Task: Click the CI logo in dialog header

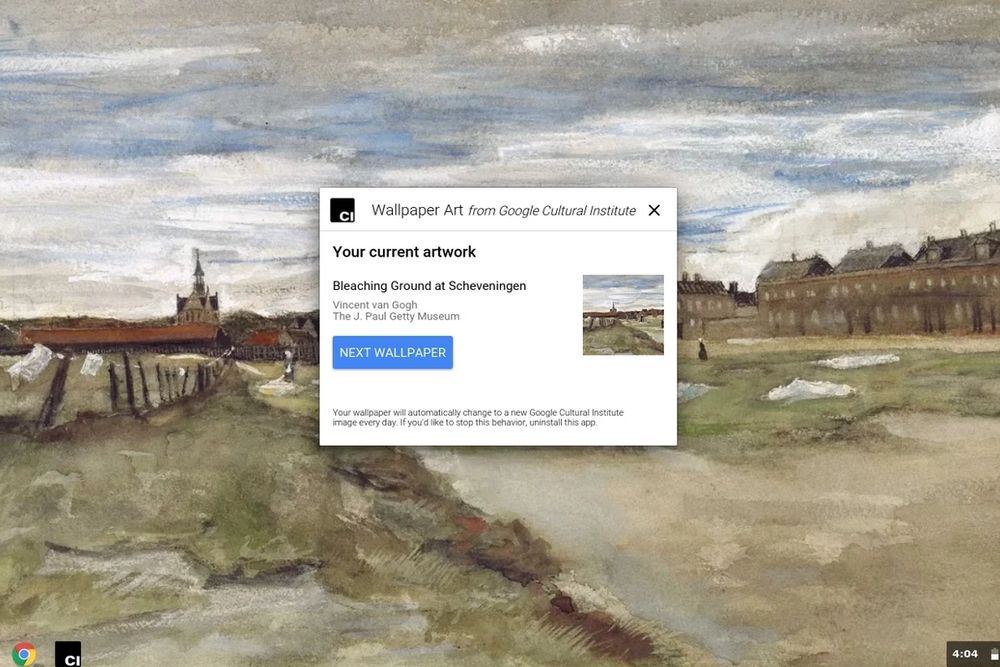Action: point(342,210)
